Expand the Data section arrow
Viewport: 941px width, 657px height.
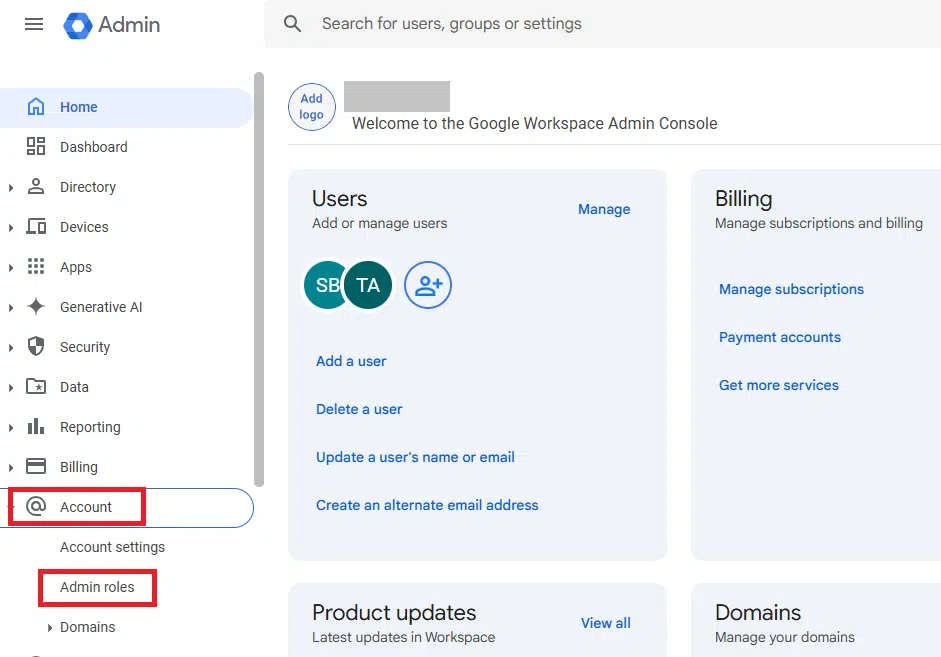[11, 388]
